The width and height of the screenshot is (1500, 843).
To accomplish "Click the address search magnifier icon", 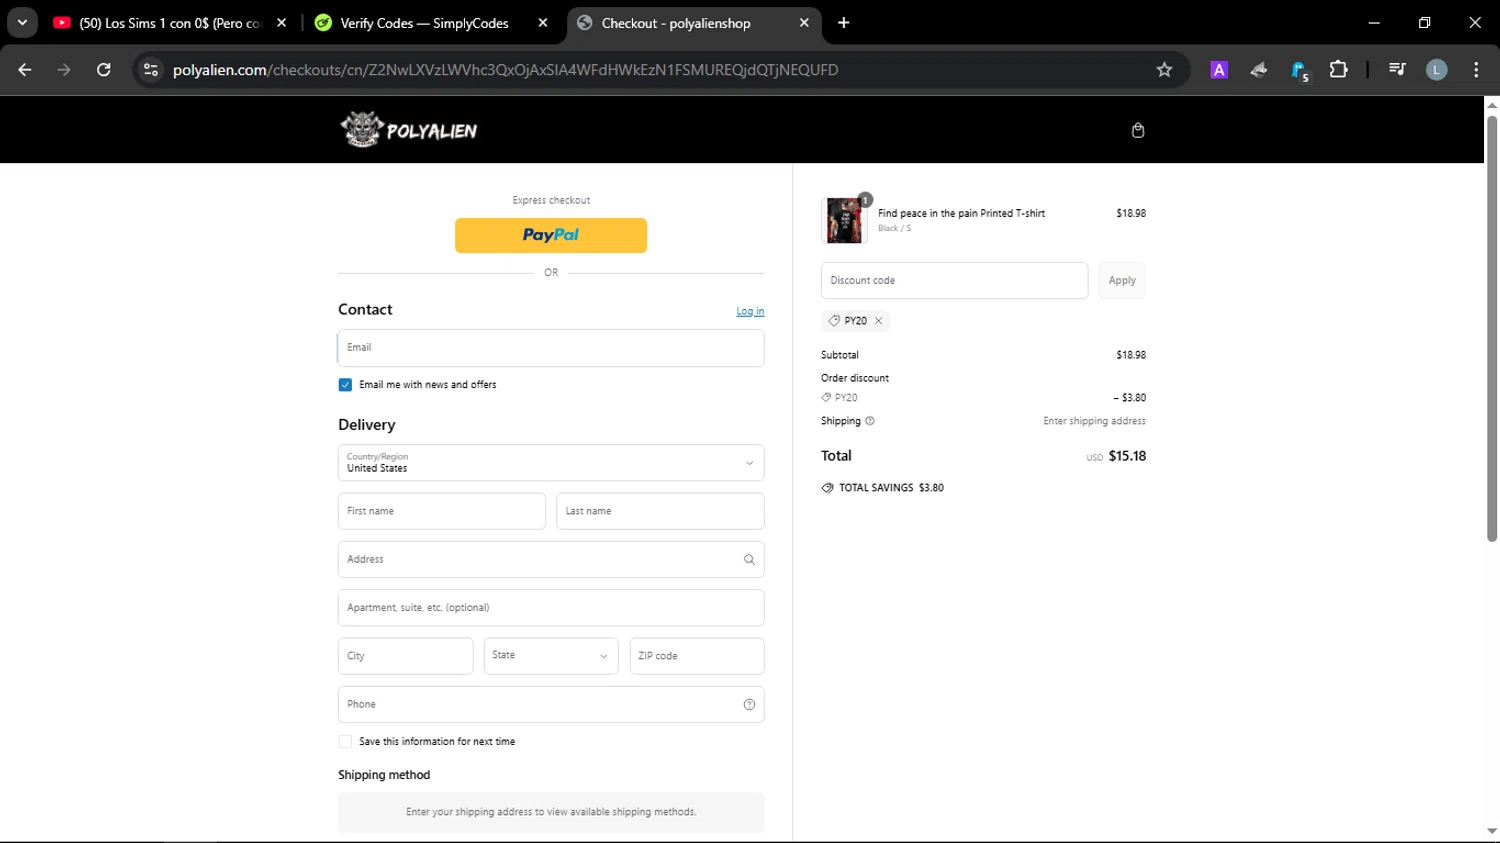I will 749,560.
